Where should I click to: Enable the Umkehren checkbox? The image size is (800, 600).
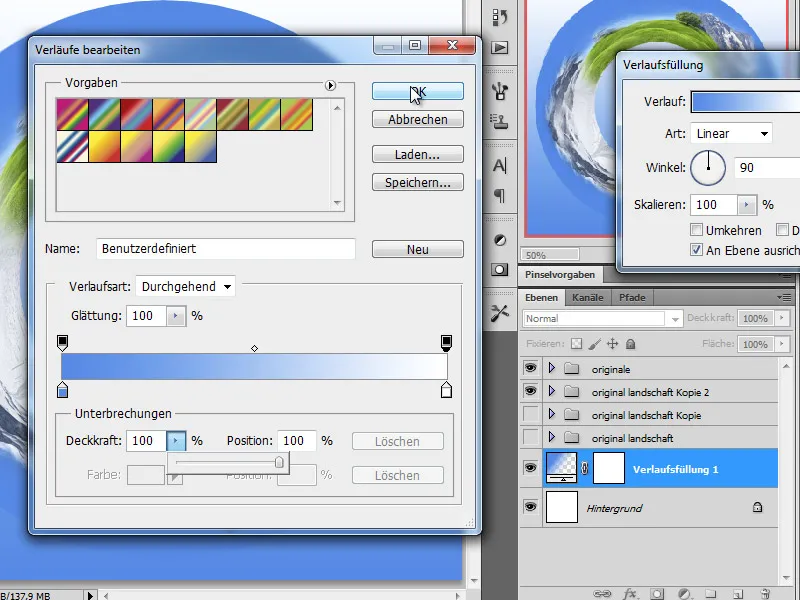point(696,230)
